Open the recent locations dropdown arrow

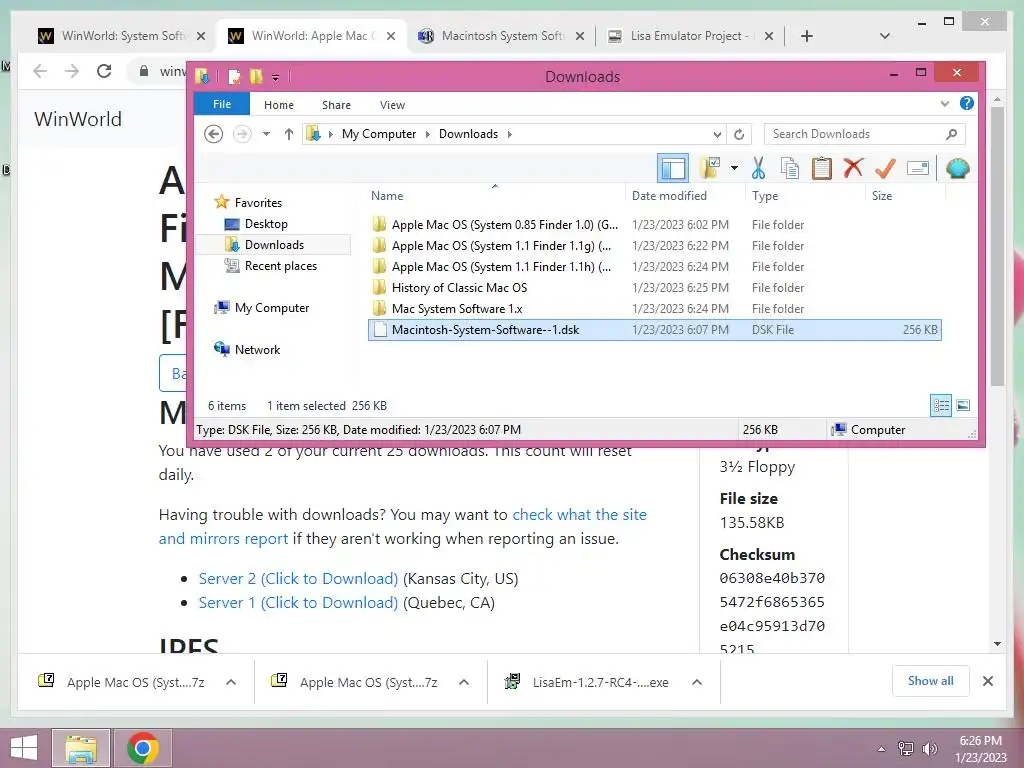(x=266, y=134)
